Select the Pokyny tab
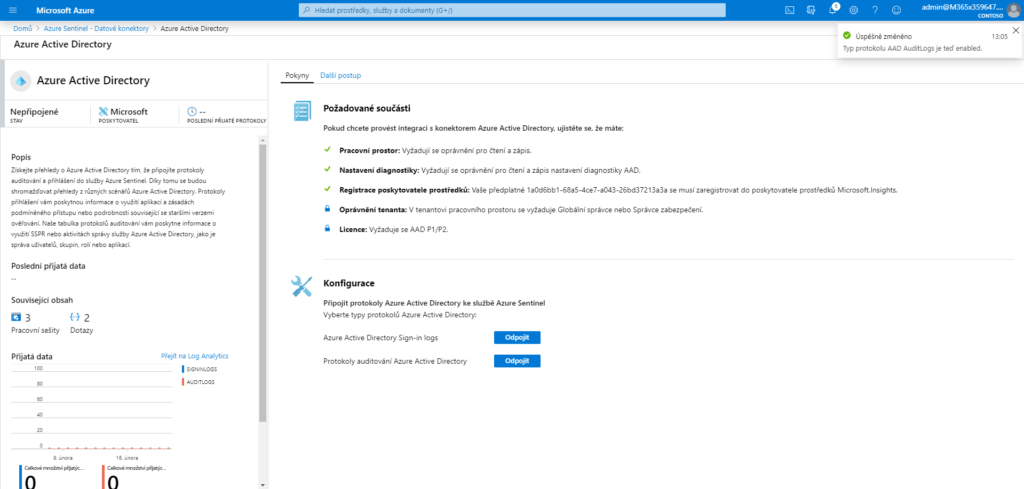1024x489 pixels. click(x=297, y=75)
